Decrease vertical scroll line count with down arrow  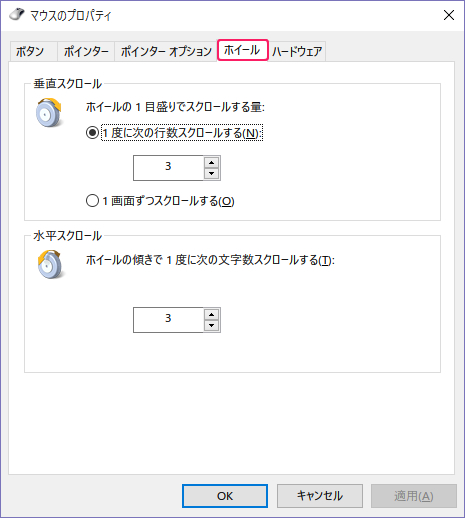(211, 173)
